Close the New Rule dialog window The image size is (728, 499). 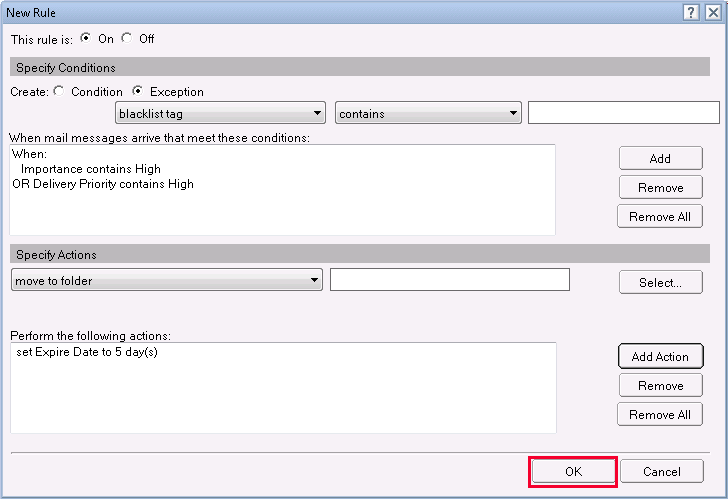click(711, 12)
